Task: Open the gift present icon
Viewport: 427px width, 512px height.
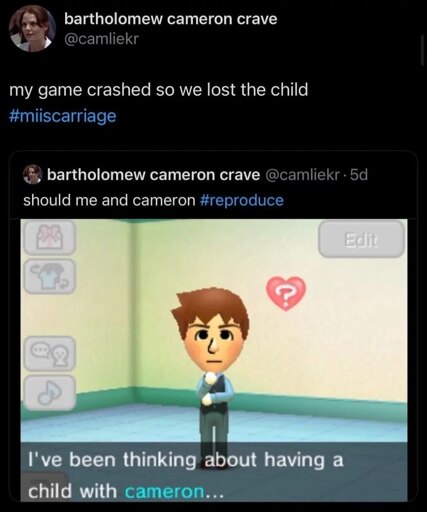Action: click(x=50, y=238)
